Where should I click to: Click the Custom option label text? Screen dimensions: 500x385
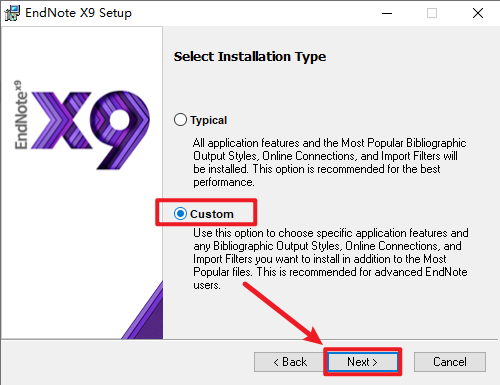(x=212, y=214)
